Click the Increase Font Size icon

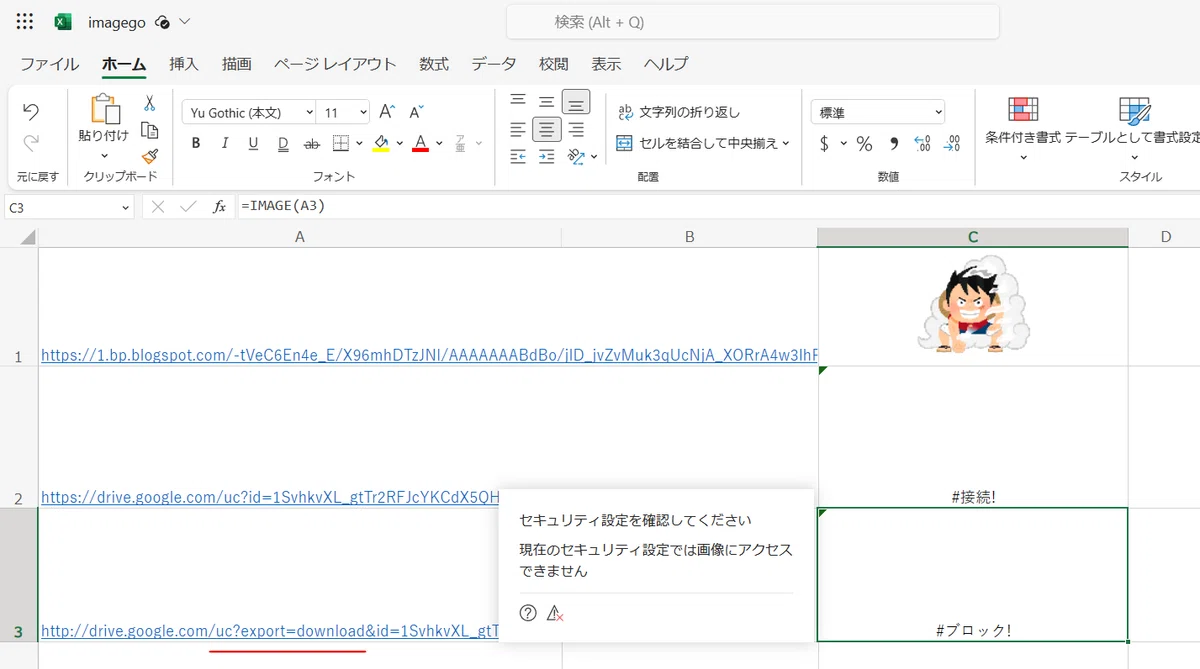click(x=387, y=112)
